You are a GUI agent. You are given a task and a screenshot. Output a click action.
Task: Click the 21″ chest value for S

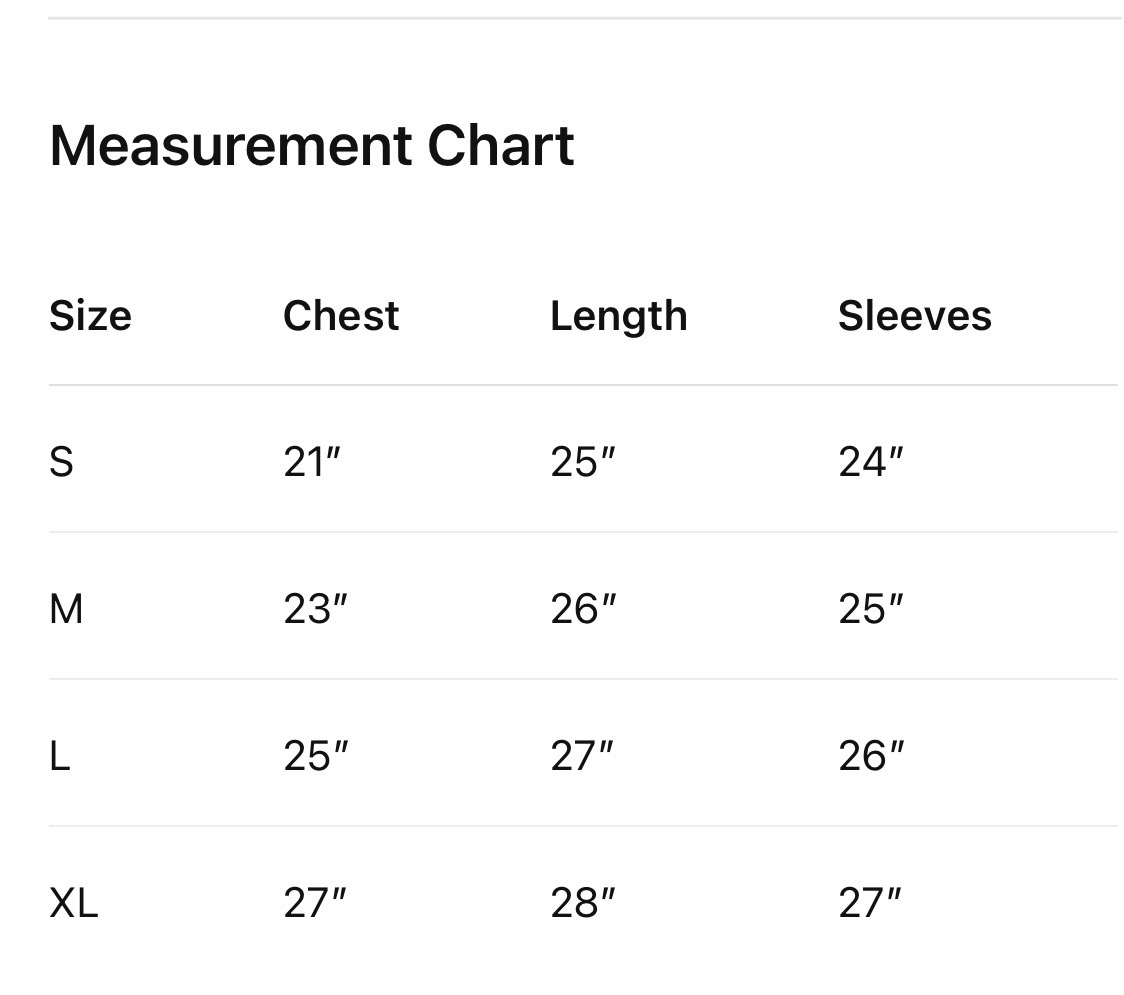coord(311,462)
